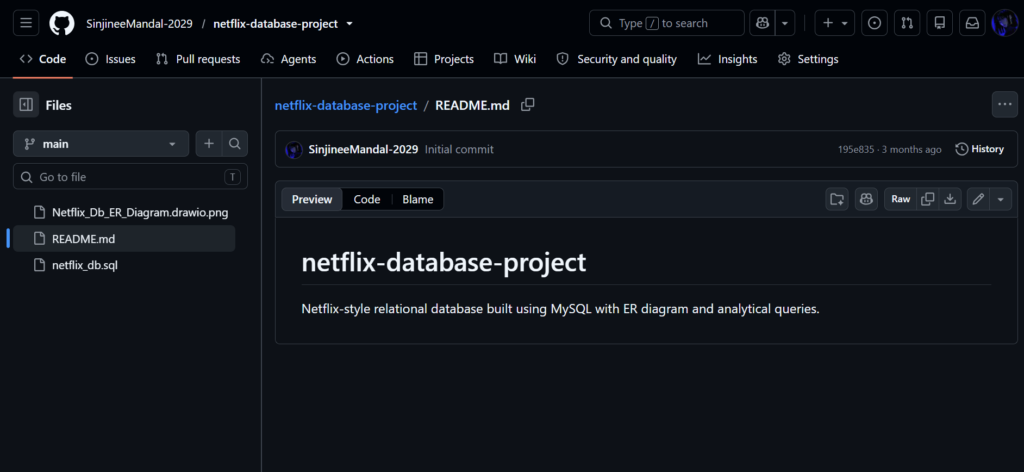Expand the Copilot dropdown arrow in header
The width and height of the screenshot is (1024, 472).
[784, 23]
